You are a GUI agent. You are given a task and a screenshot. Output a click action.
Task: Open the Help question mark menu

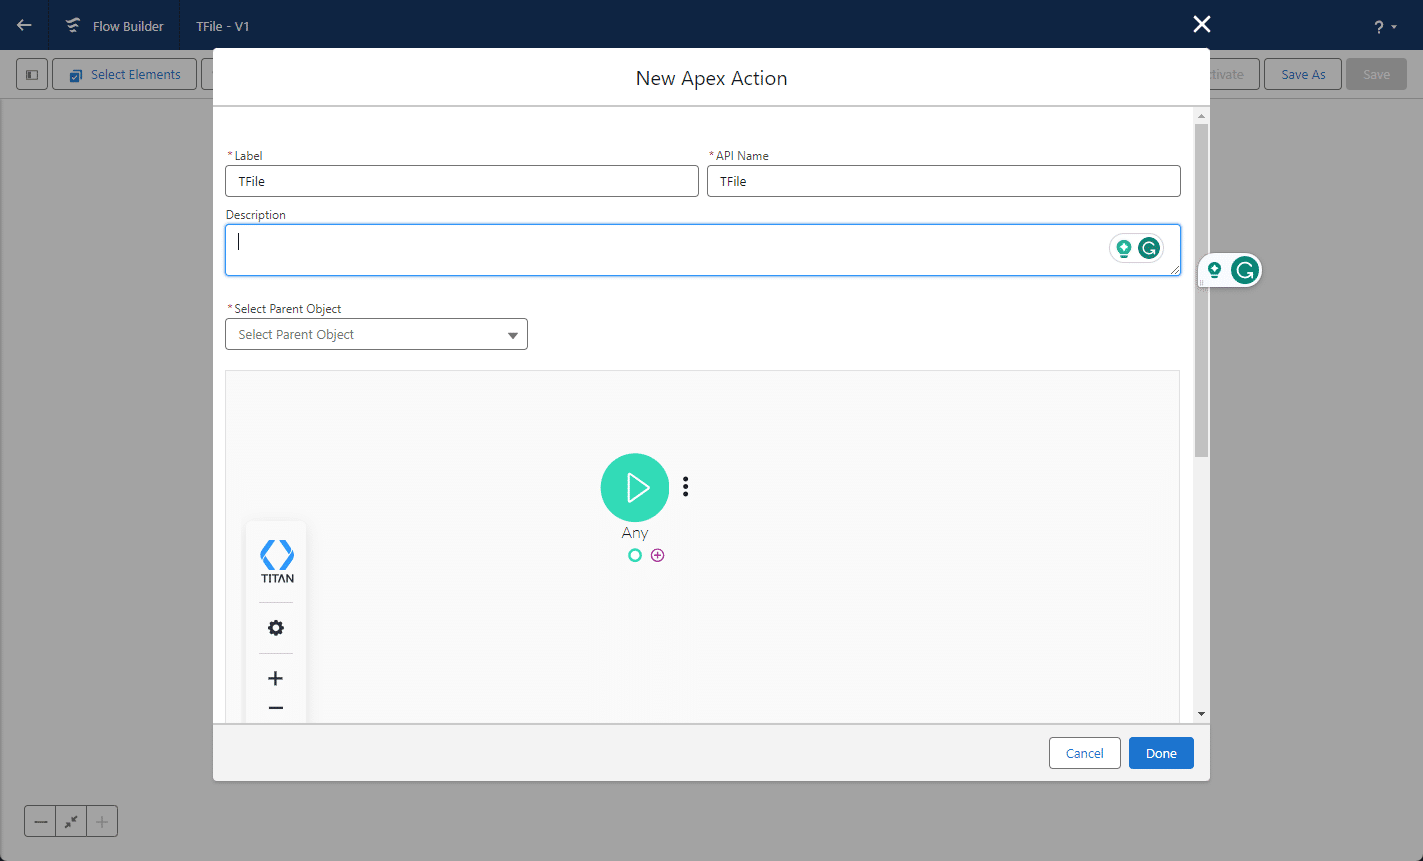click(x=1385, y=27)
